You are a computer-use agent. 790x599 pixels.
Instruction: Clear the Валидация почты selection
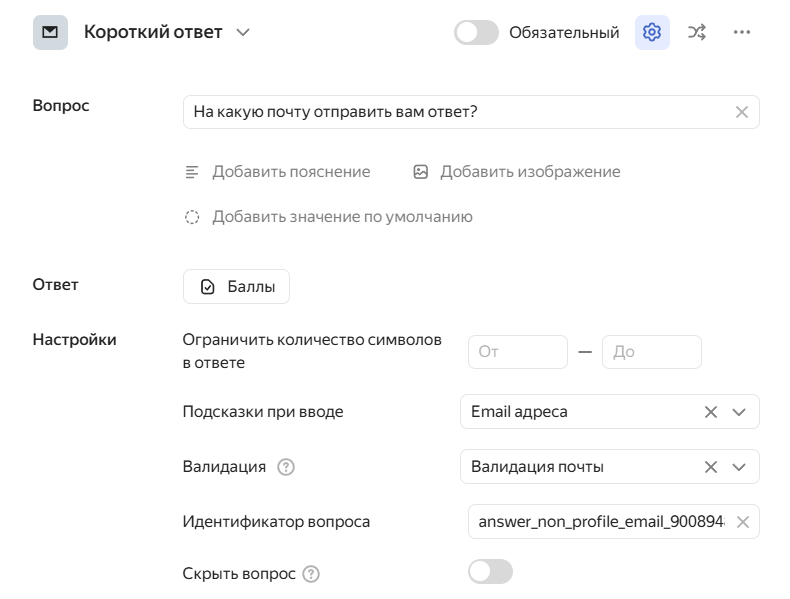point(710,466)
